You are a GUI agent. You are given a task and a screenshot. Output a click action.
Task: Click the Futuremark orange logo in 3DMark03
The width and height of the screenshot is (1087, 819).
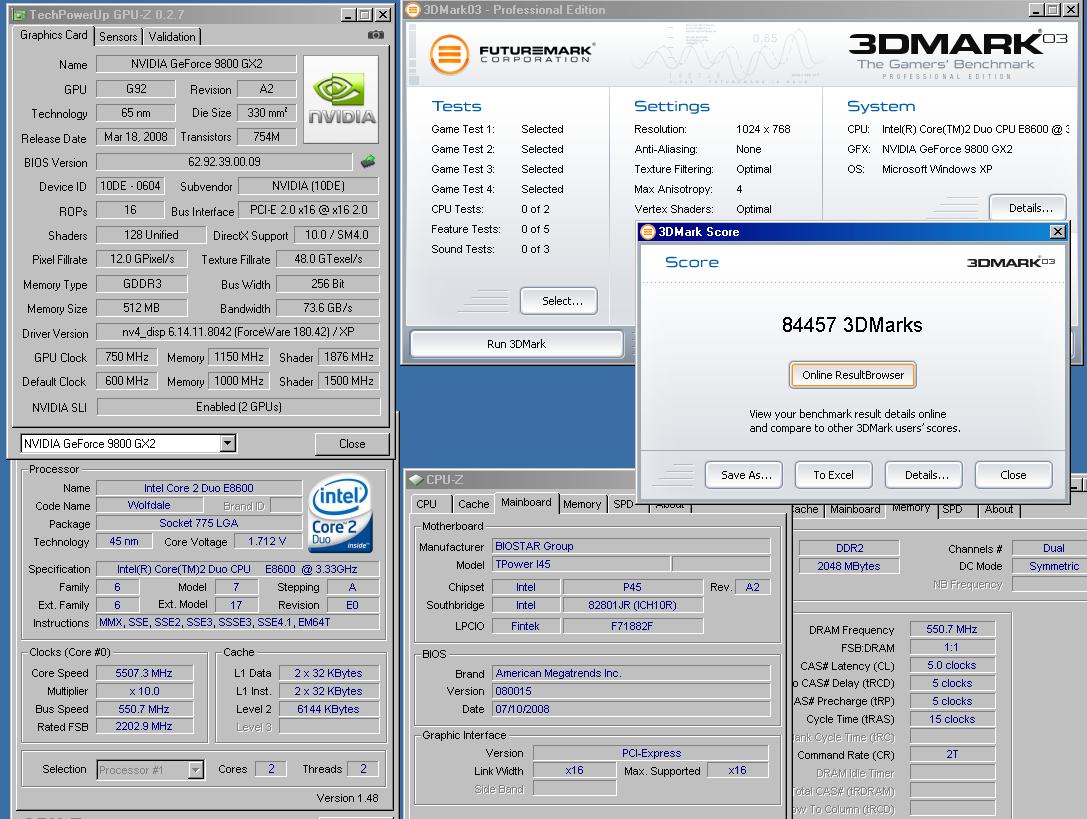449,54
